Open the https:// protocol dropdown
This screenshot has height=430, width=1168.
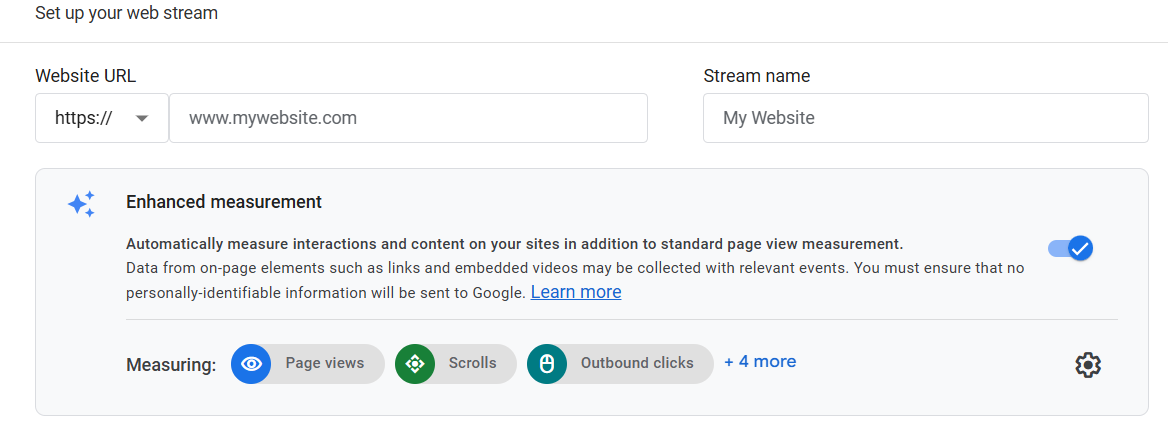click(x=102, y=118)
